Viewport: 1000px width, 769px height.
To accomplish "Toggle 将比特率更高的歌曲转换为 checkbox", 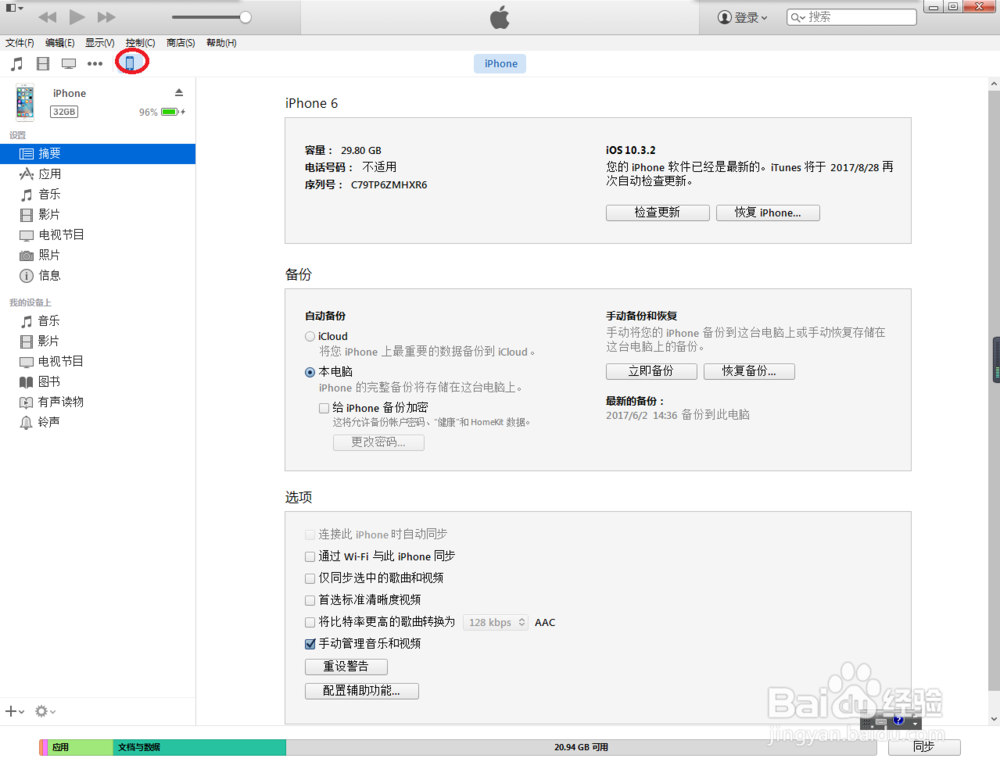I will [310, 622].
